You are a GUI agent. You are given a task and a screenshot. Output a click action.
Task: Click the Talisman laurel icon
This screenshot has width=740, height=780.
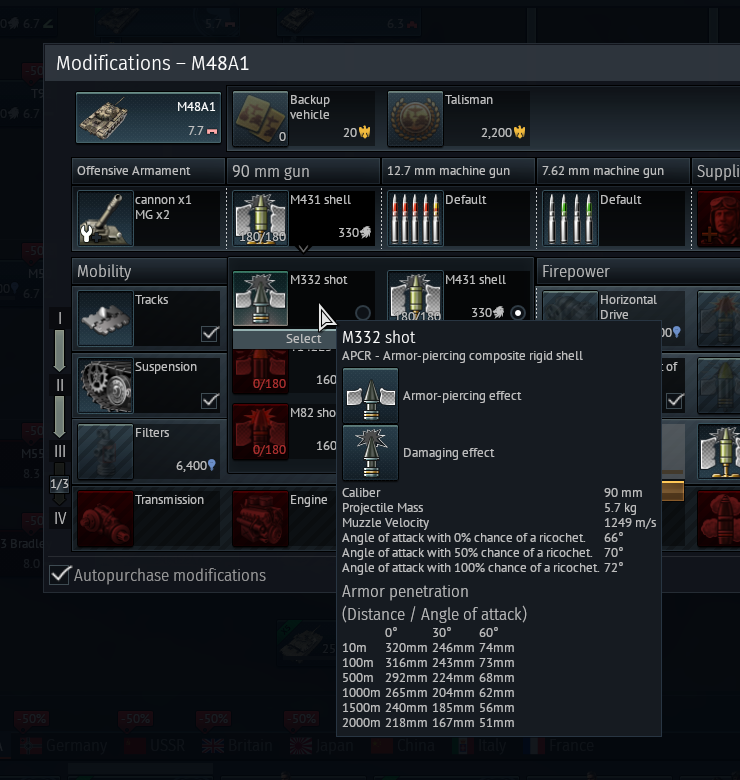(415, 118)
